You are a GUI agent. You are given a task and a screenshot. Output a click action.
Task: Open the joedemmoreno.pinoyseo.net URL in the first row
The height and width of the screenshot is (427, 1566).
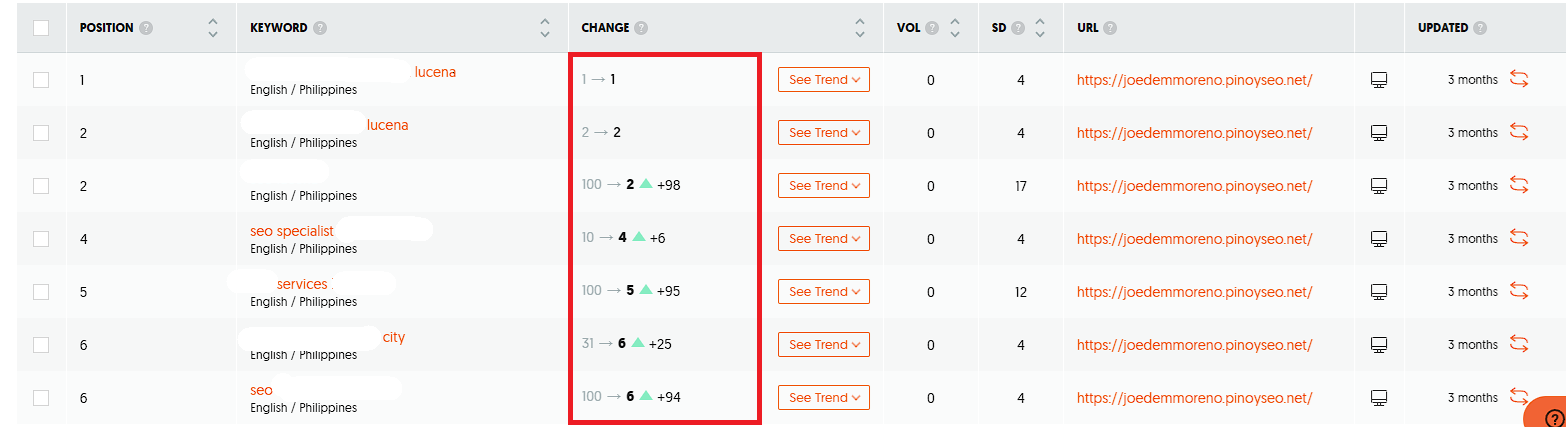point(1194,80)
